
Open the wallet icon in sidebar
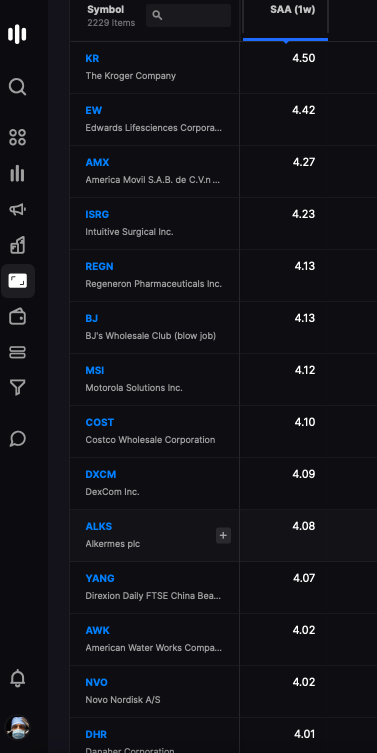point(17,317)
